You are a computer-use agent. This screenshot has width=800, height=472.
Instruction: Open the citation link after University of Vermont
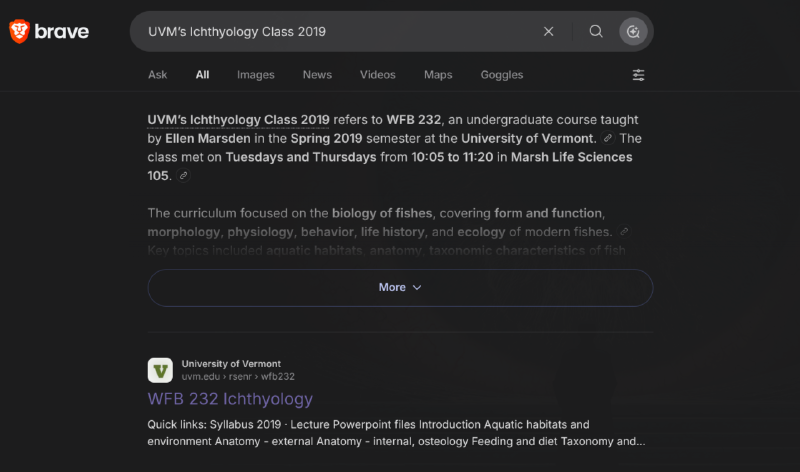607,138
